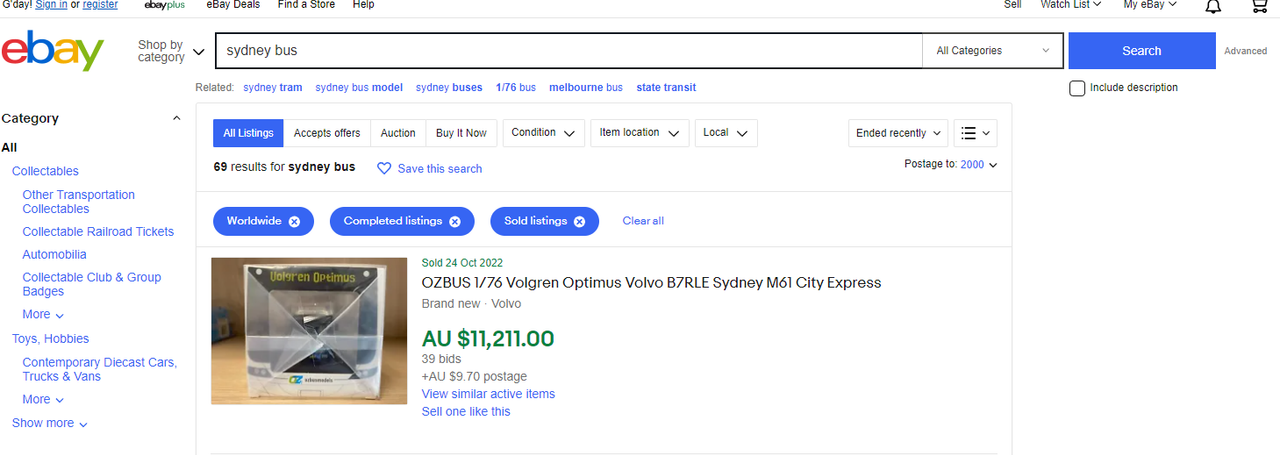Expand the Show more categories link
Viewport: 1280px width, 455px height.
50,424
